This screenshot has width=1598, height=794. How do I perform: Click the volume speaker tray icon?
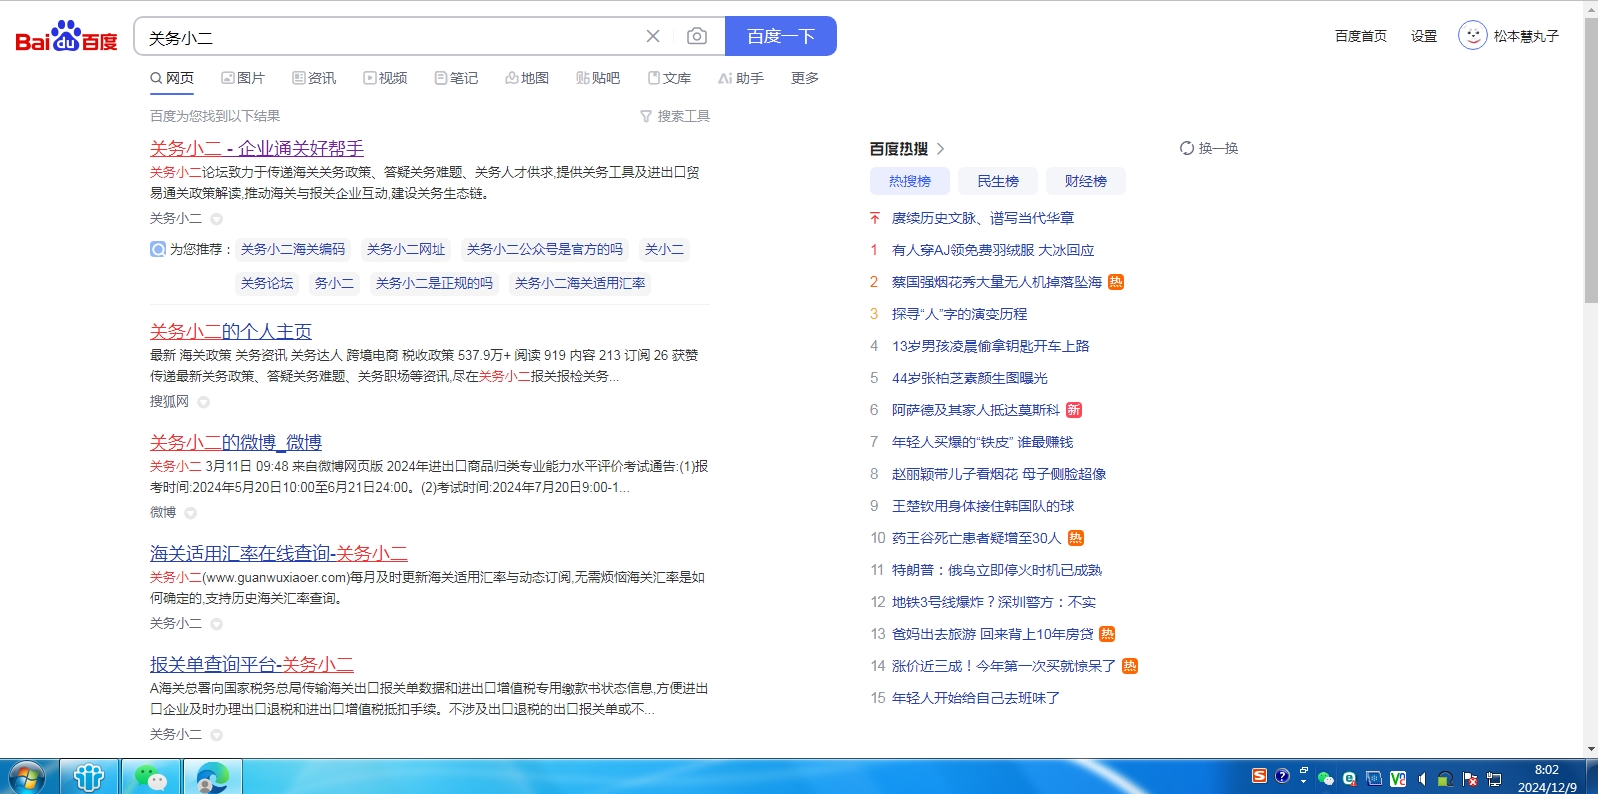pos(1422,779)
